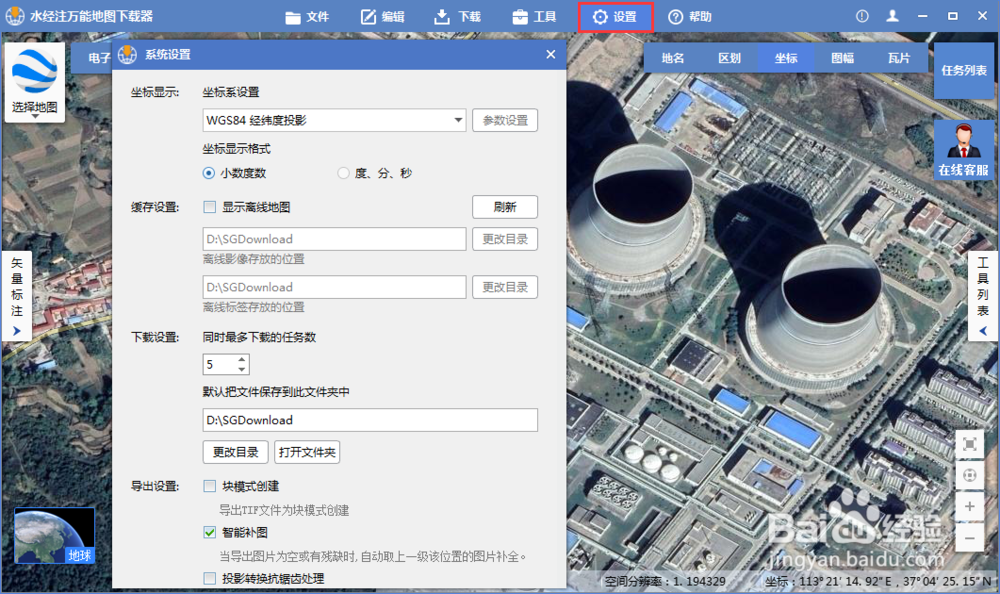
Task: Increase the max download tasks stepper
Action: [x=240, y=358]
